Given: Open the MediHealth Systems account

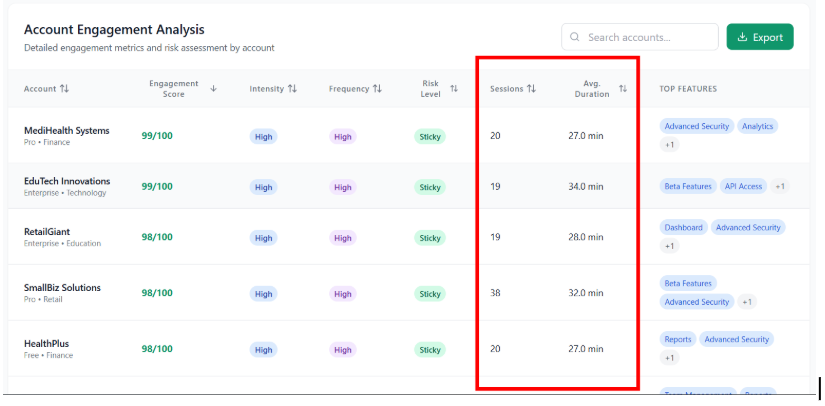Looking at the screenshot, I should (x=66, y=130).
